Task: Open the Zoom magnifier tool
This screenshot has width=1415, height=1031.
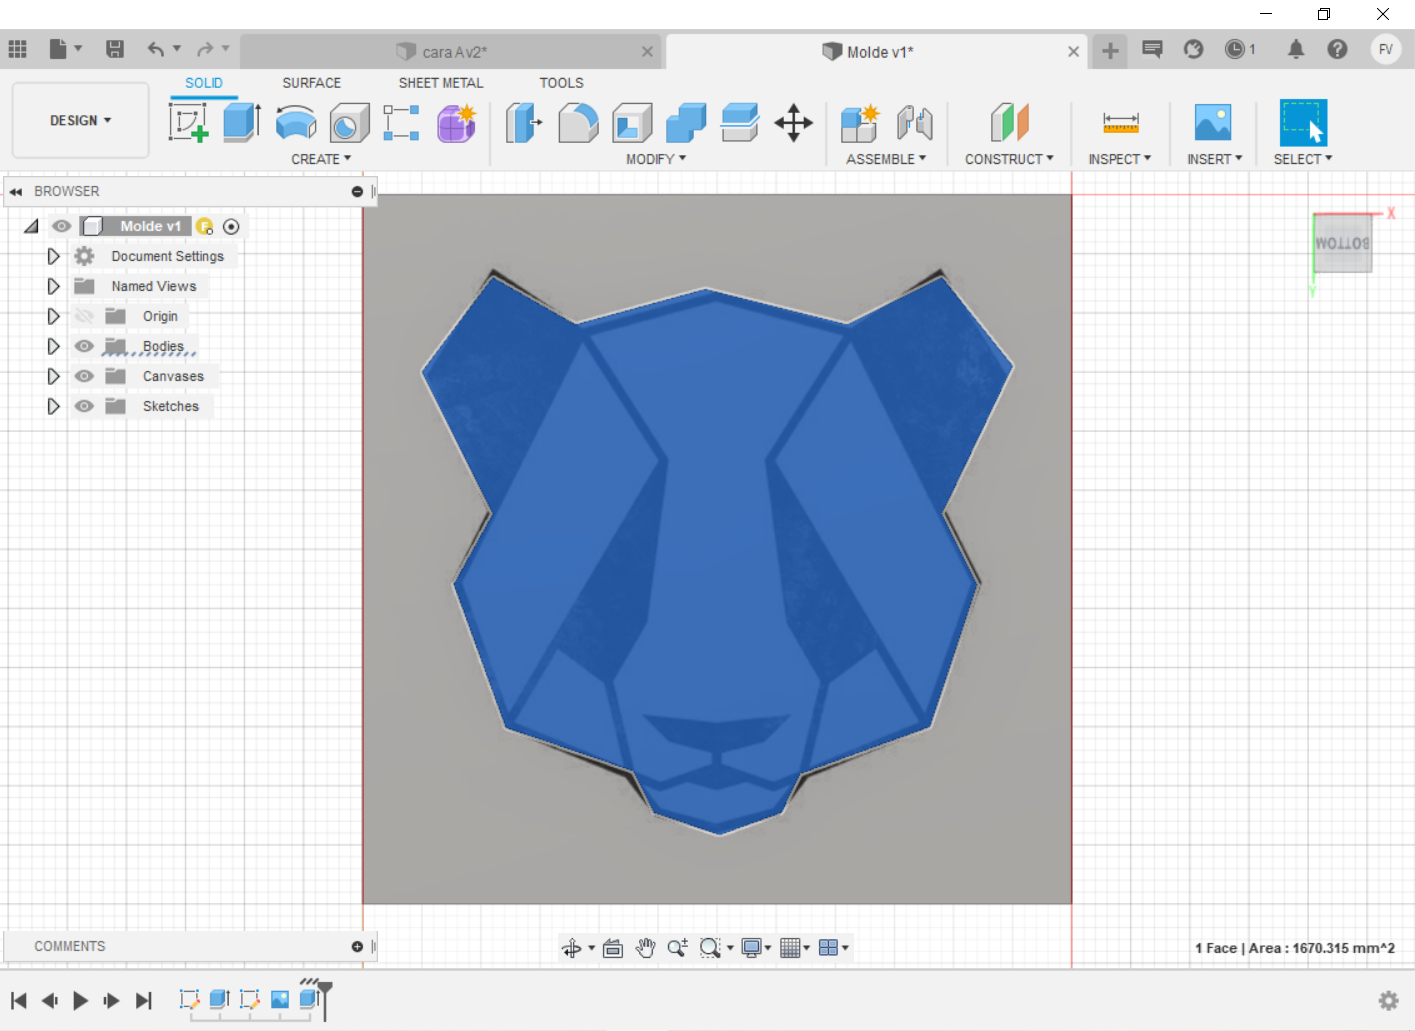Action: point(678,948)
